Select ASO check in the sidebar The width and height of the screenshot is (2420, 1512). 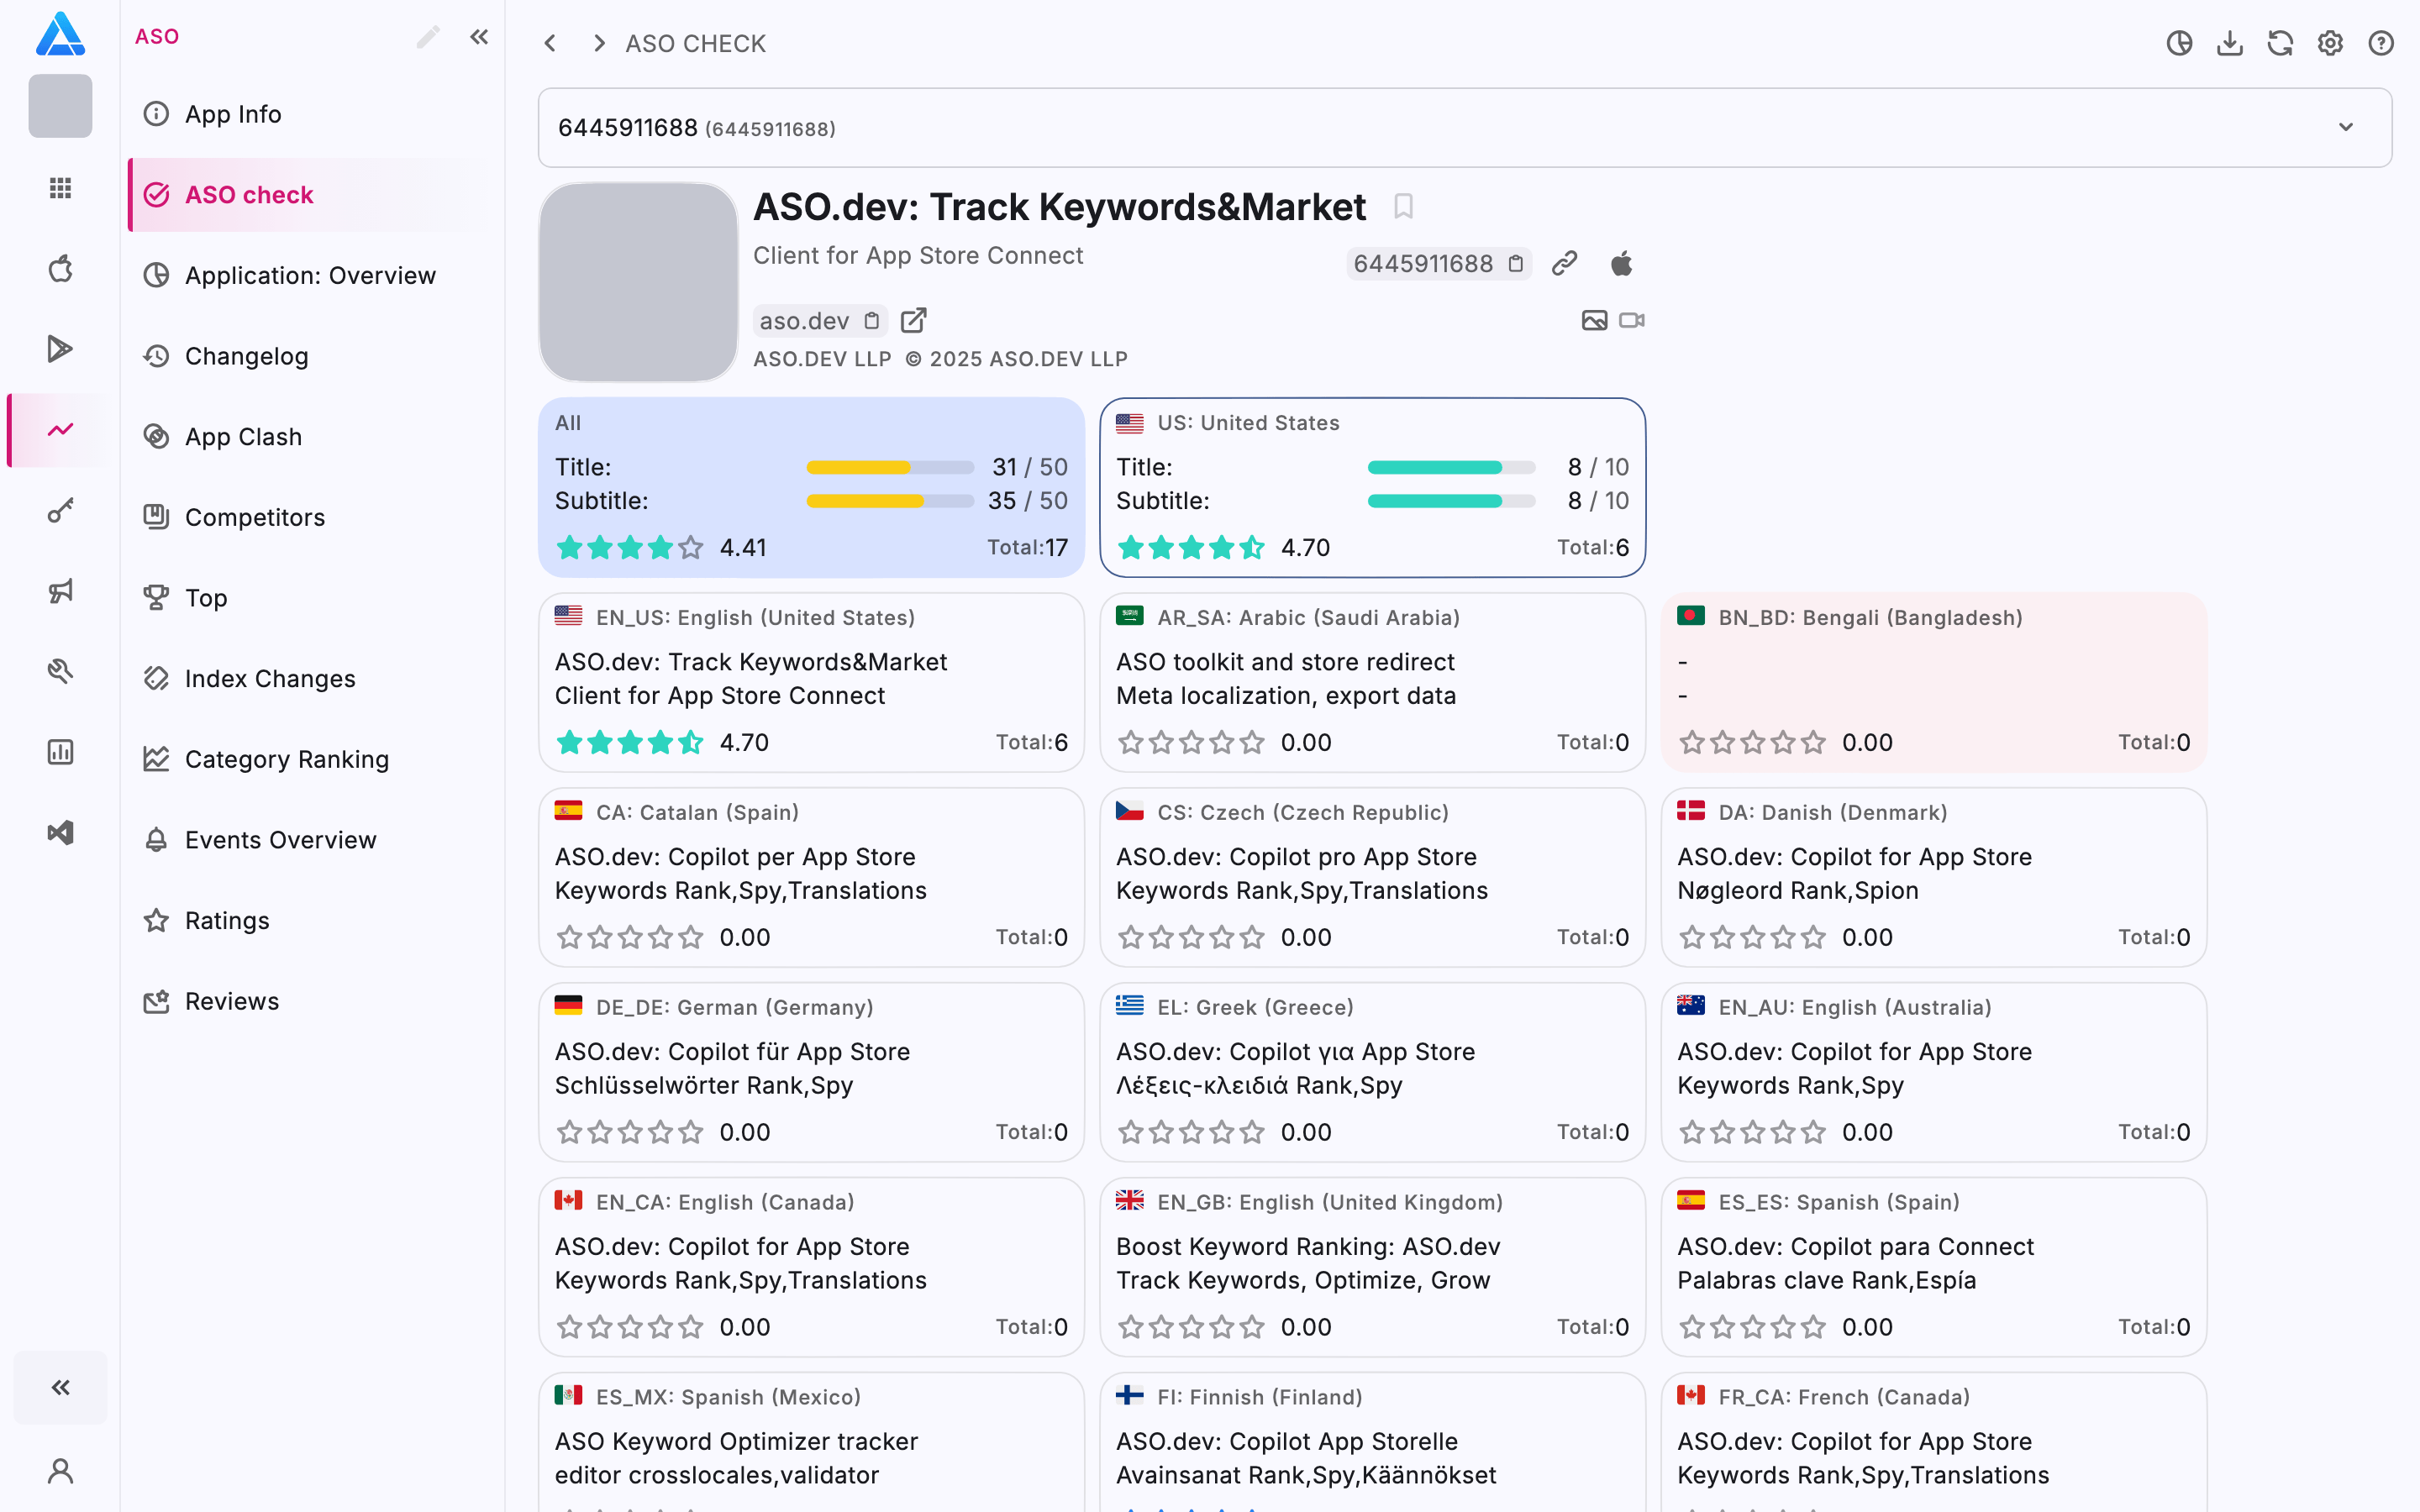pyautogui.click(x=310, y=195)
